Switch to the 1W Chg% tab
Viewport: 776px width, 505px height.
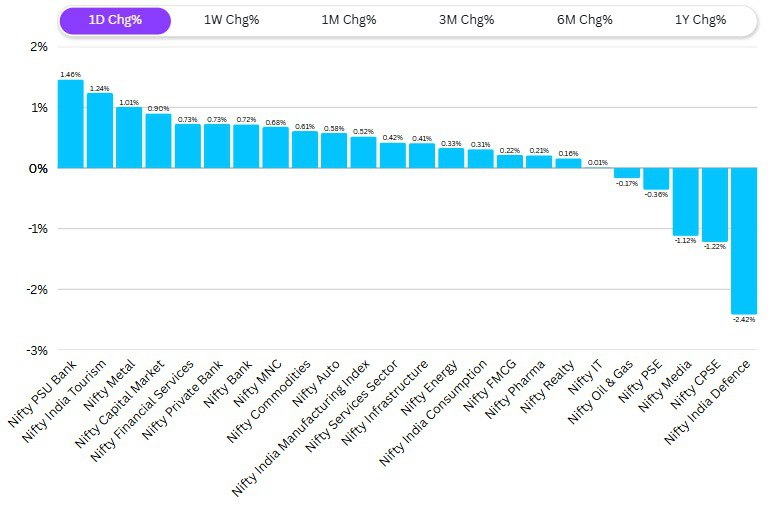pyautogui.click(x=231, y=20)
